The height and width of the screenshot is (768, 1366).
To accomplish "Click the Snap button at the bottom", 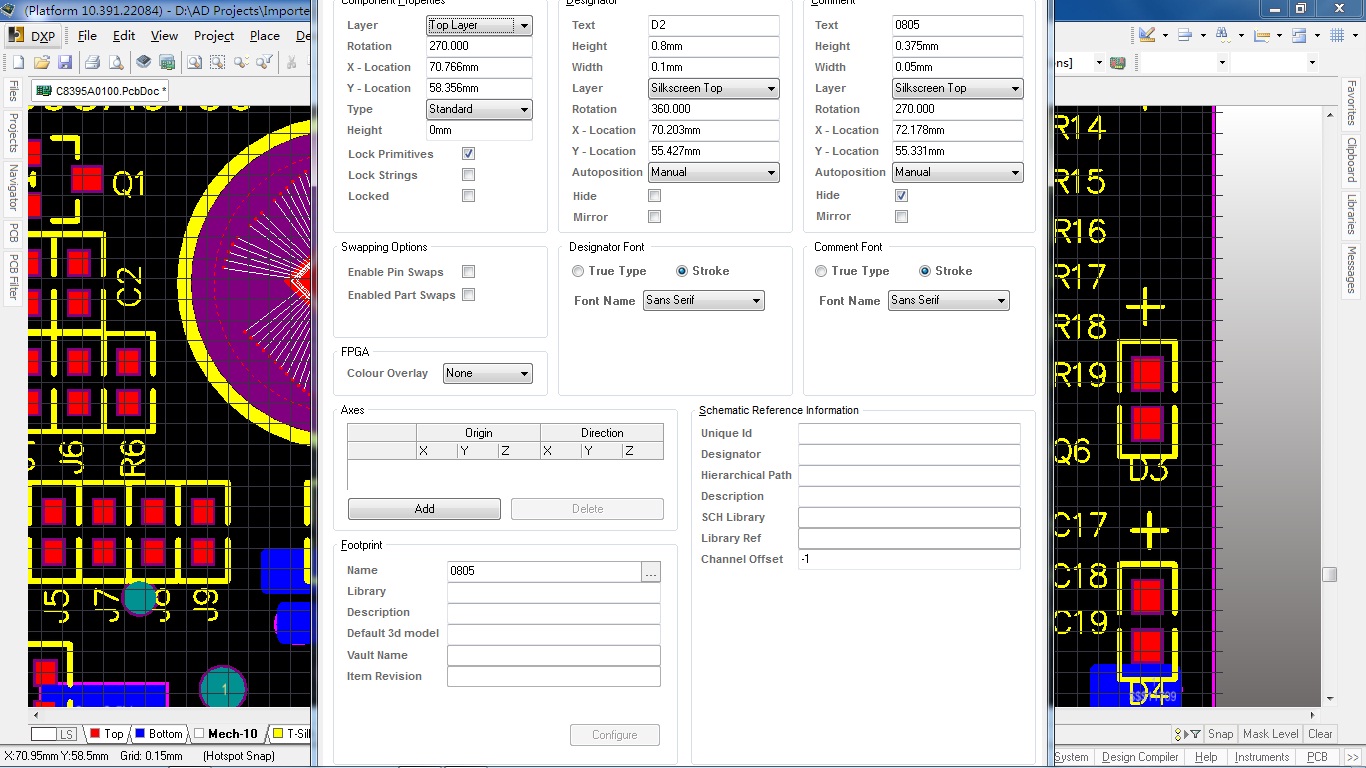I will 1220,734.
